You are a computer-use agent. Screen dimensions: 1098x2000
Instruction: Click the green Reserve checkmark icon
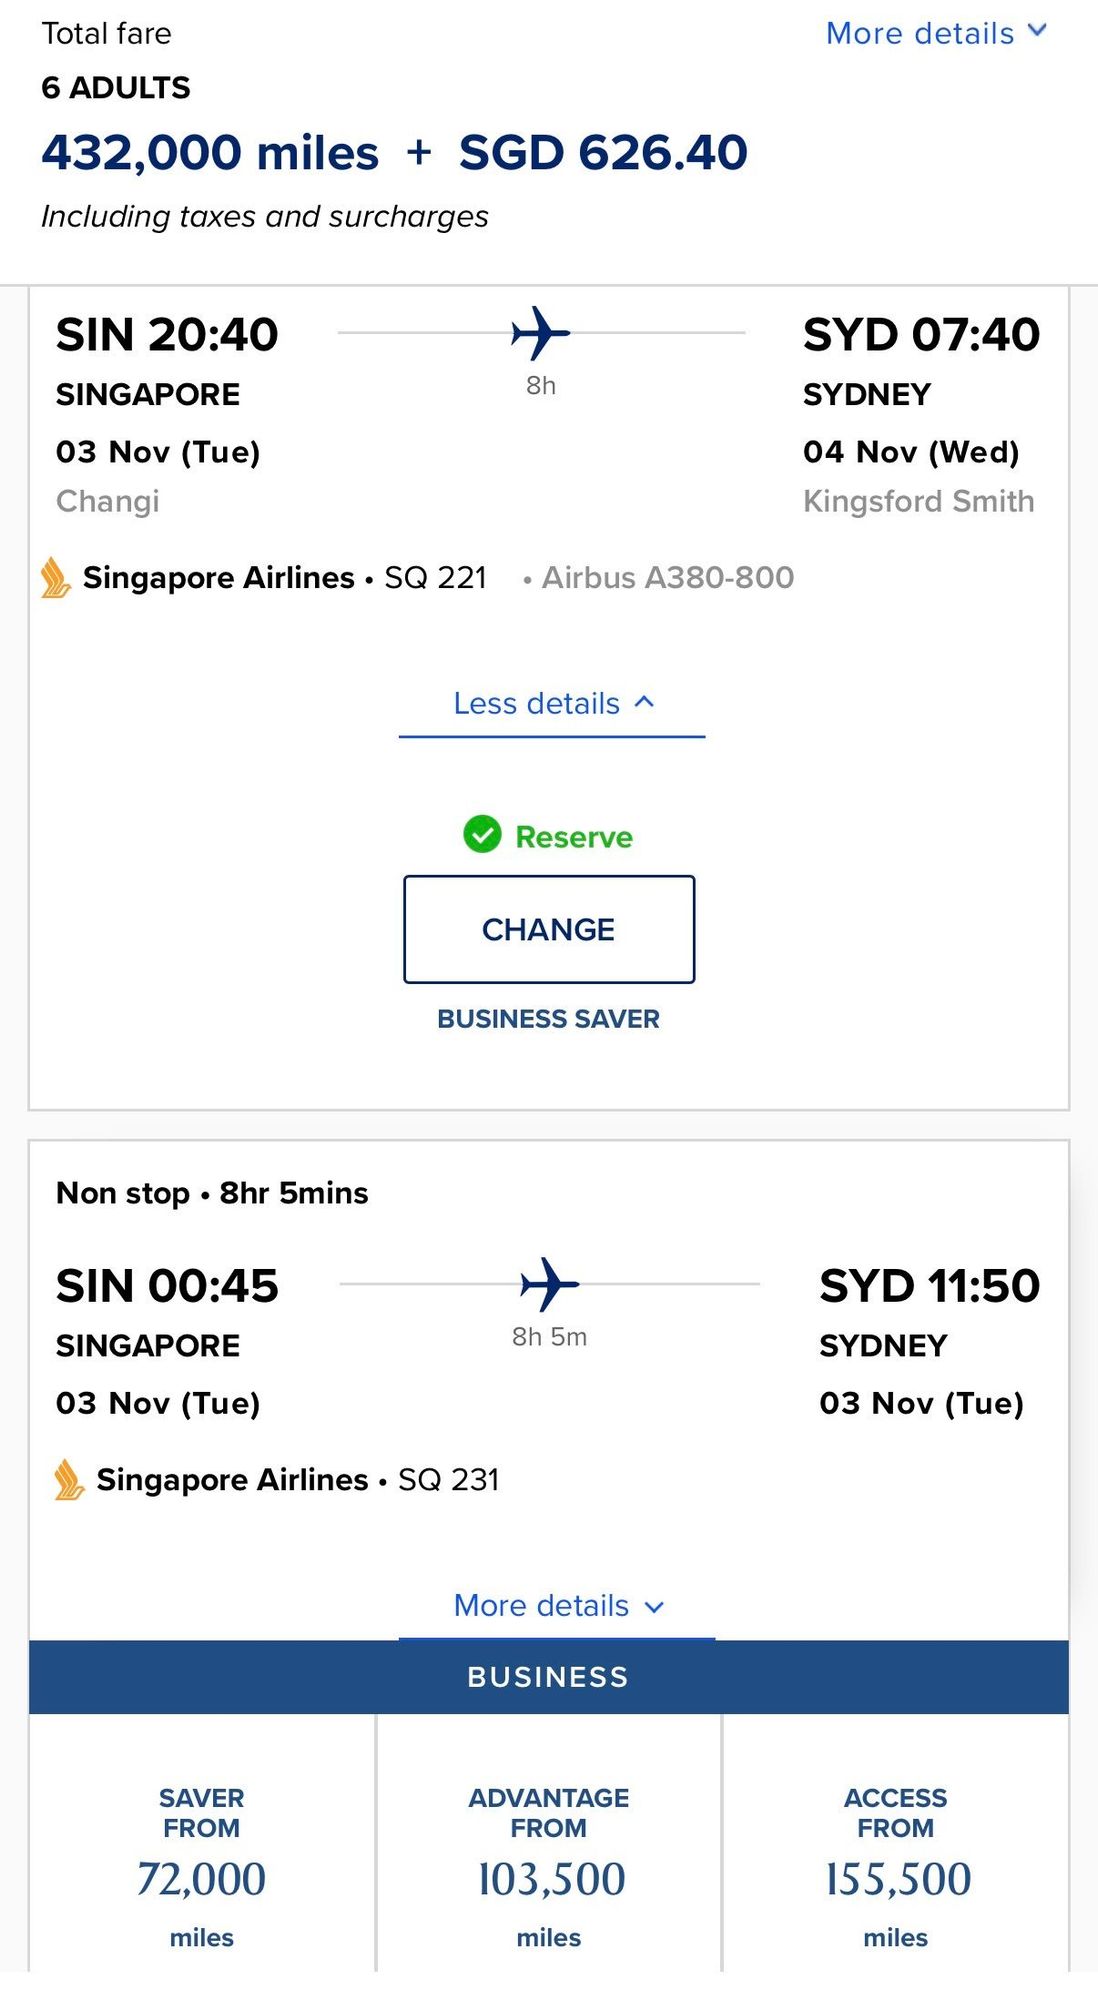click(x=482, y=834)
